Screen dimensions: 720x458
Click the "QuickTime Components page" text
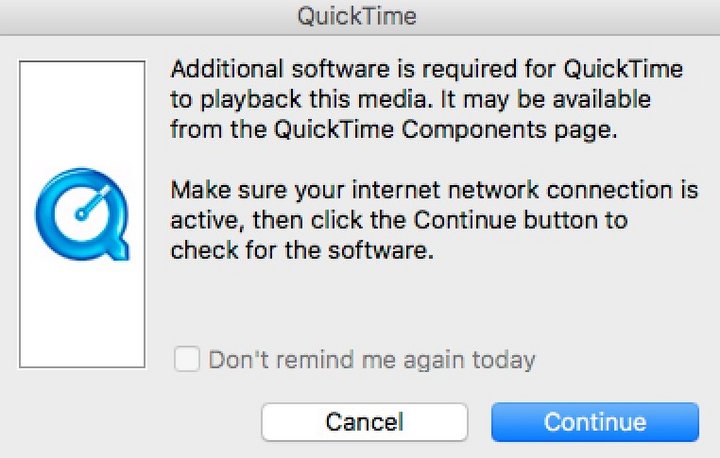446,130
